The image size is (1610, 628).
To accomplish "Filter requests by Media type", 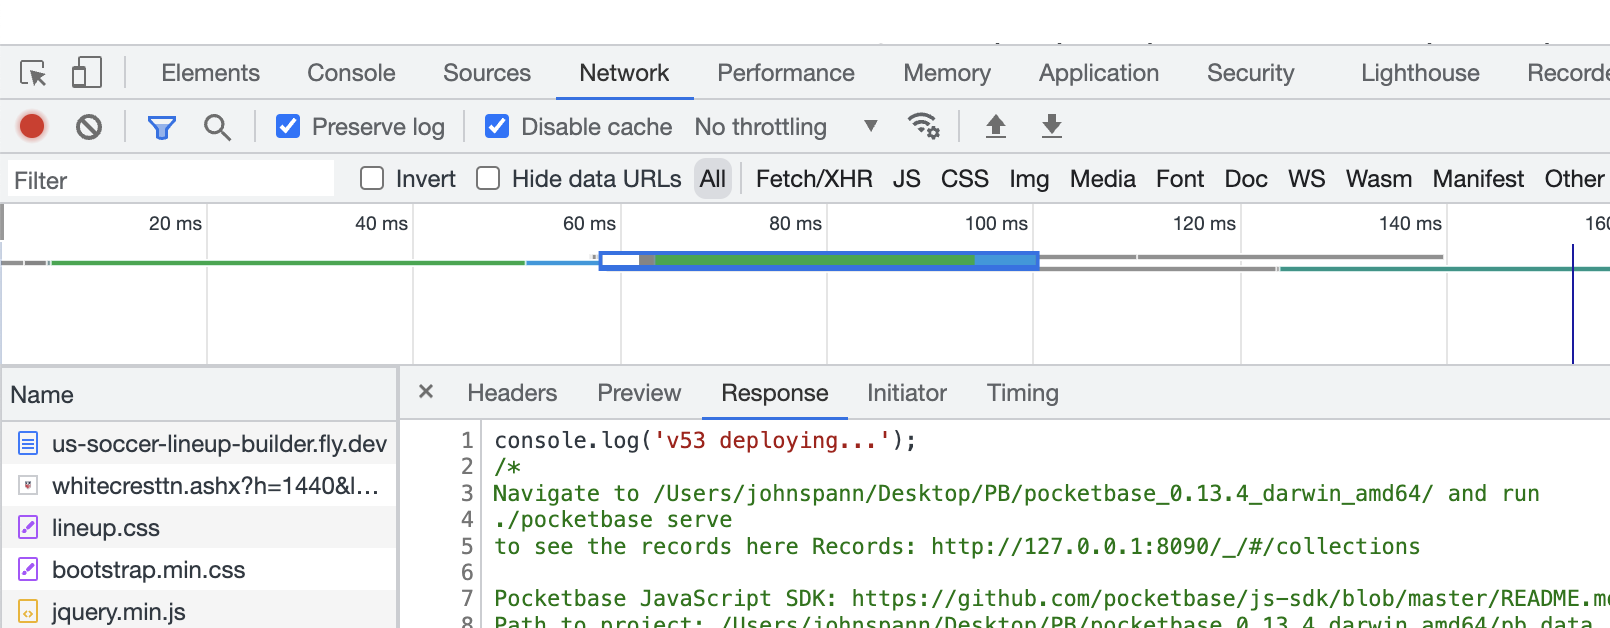I will click(x=1103, y=179).
